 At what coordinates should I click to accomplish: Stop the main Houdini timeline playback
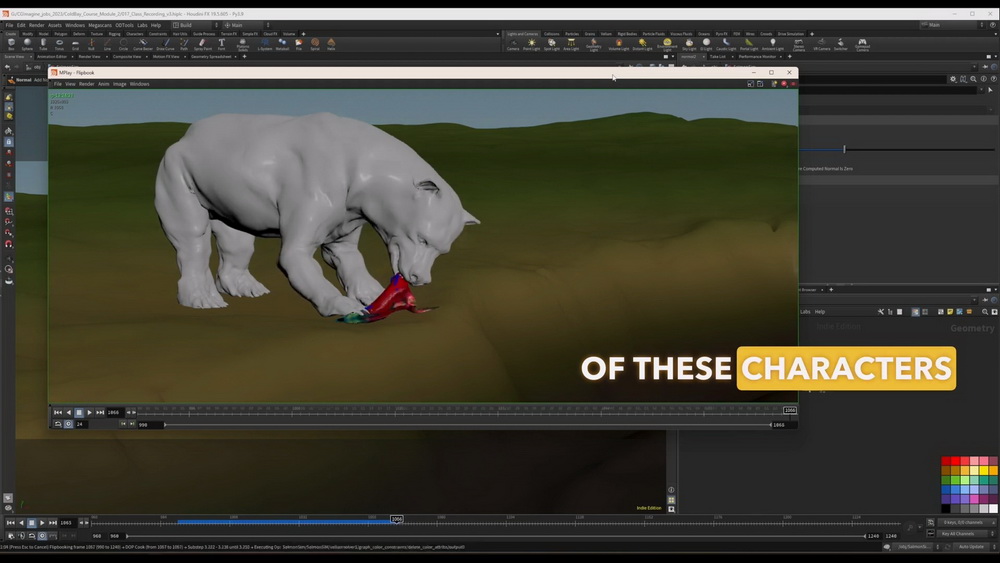(31, 523)
